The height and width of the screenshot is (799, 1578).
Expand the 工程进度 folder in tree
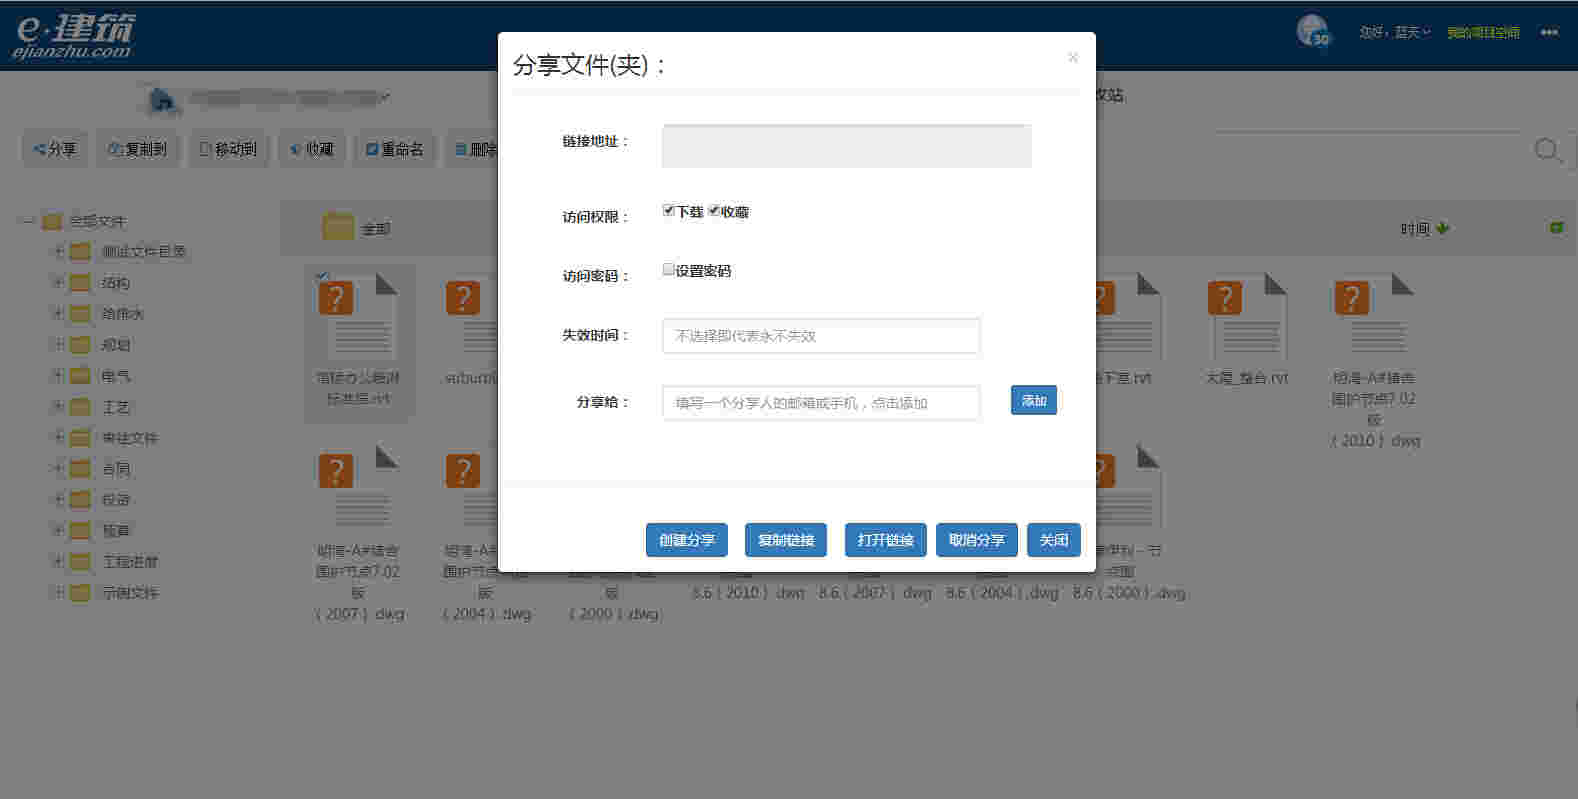coord(58,562)
